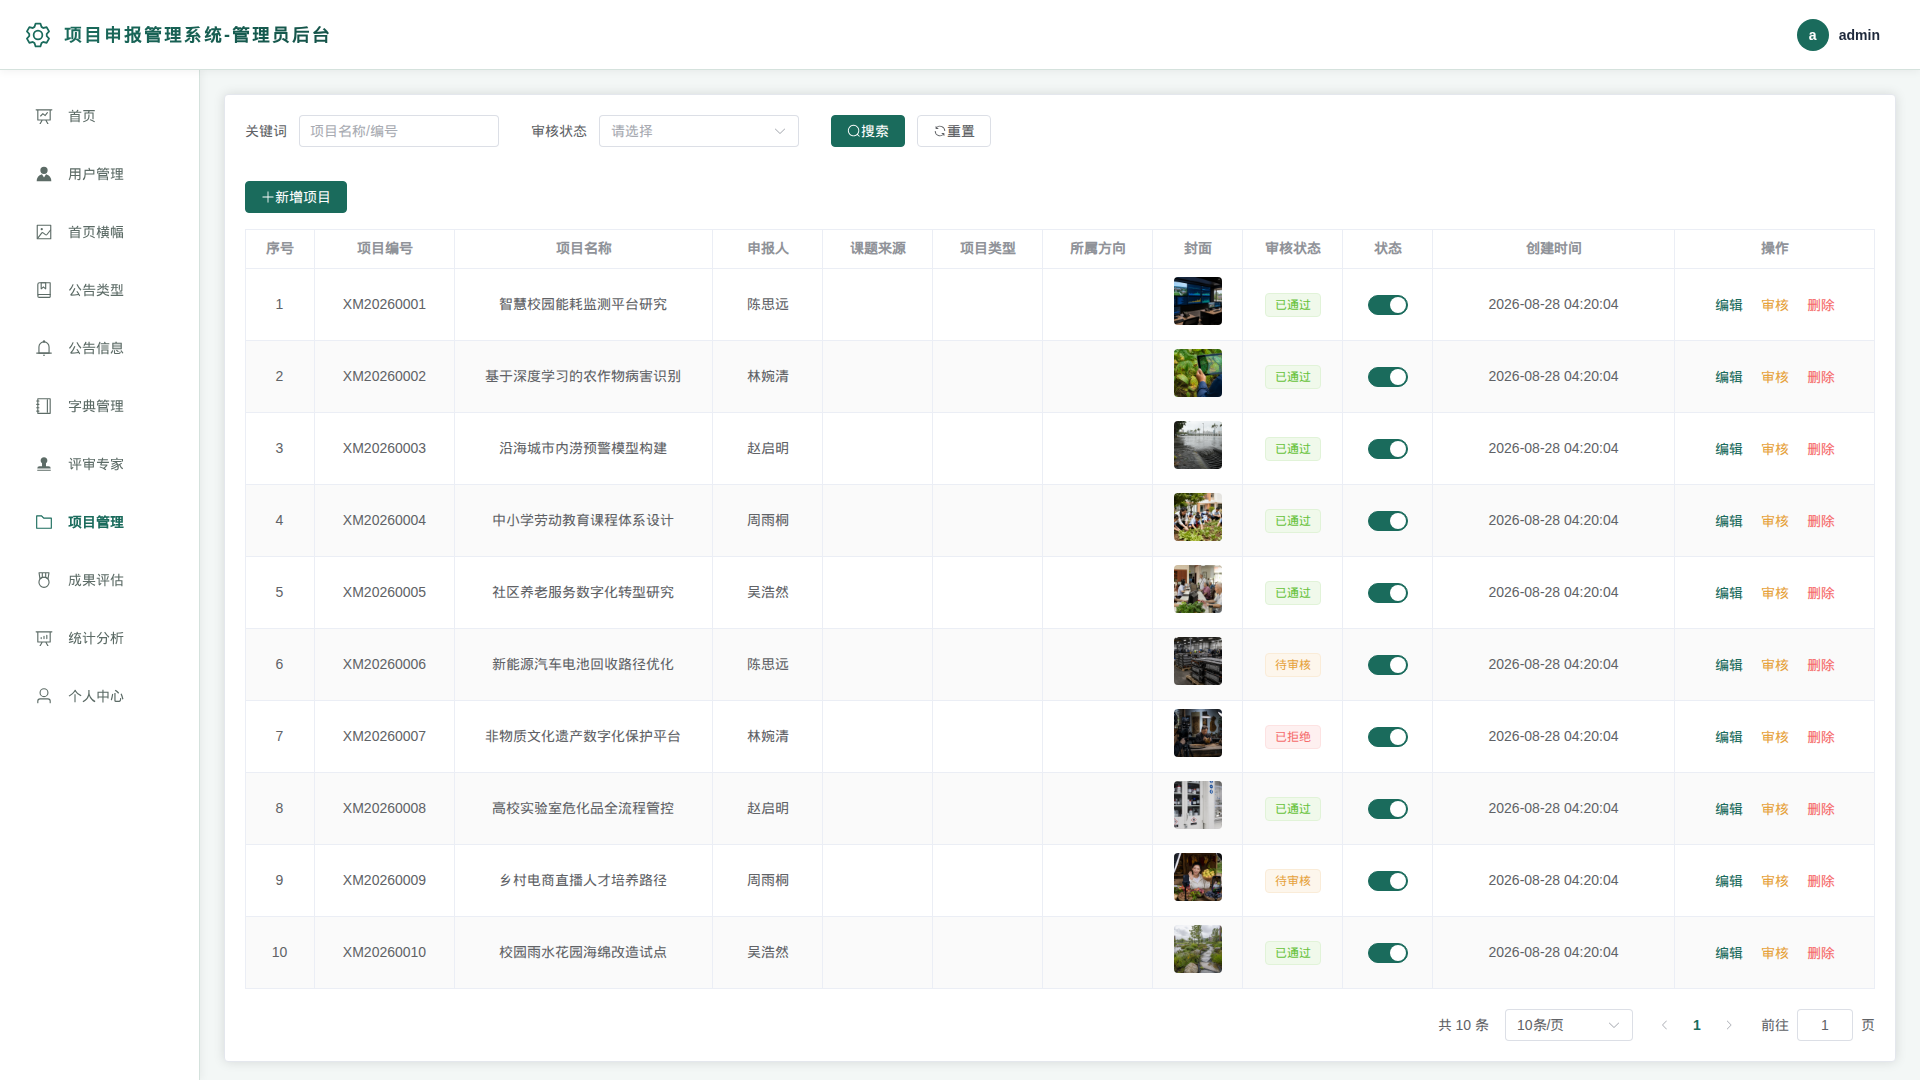The image size is (1920, 1080).
Task: Click the 创建时间 column header
Action: (1553, 248)
